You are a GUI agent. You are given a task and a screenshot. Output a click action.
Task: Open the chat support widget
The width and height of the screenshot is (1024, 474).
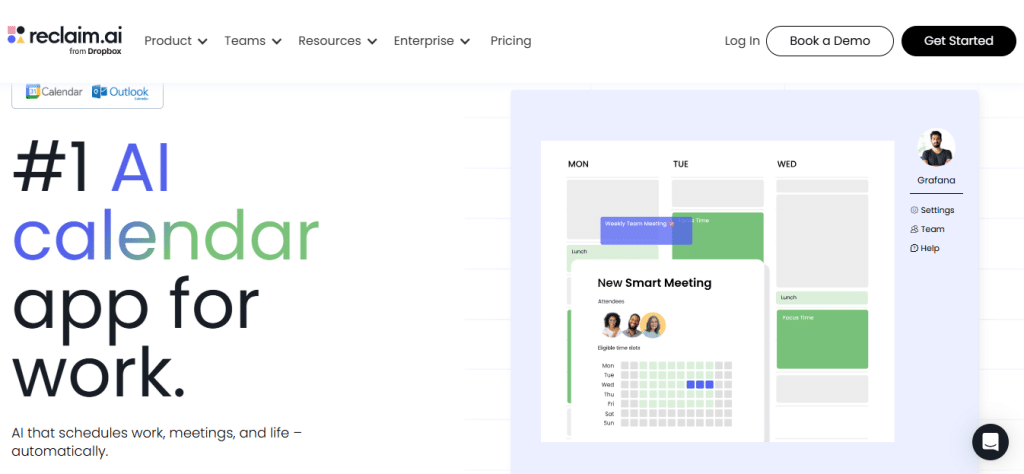pos(990,442)
